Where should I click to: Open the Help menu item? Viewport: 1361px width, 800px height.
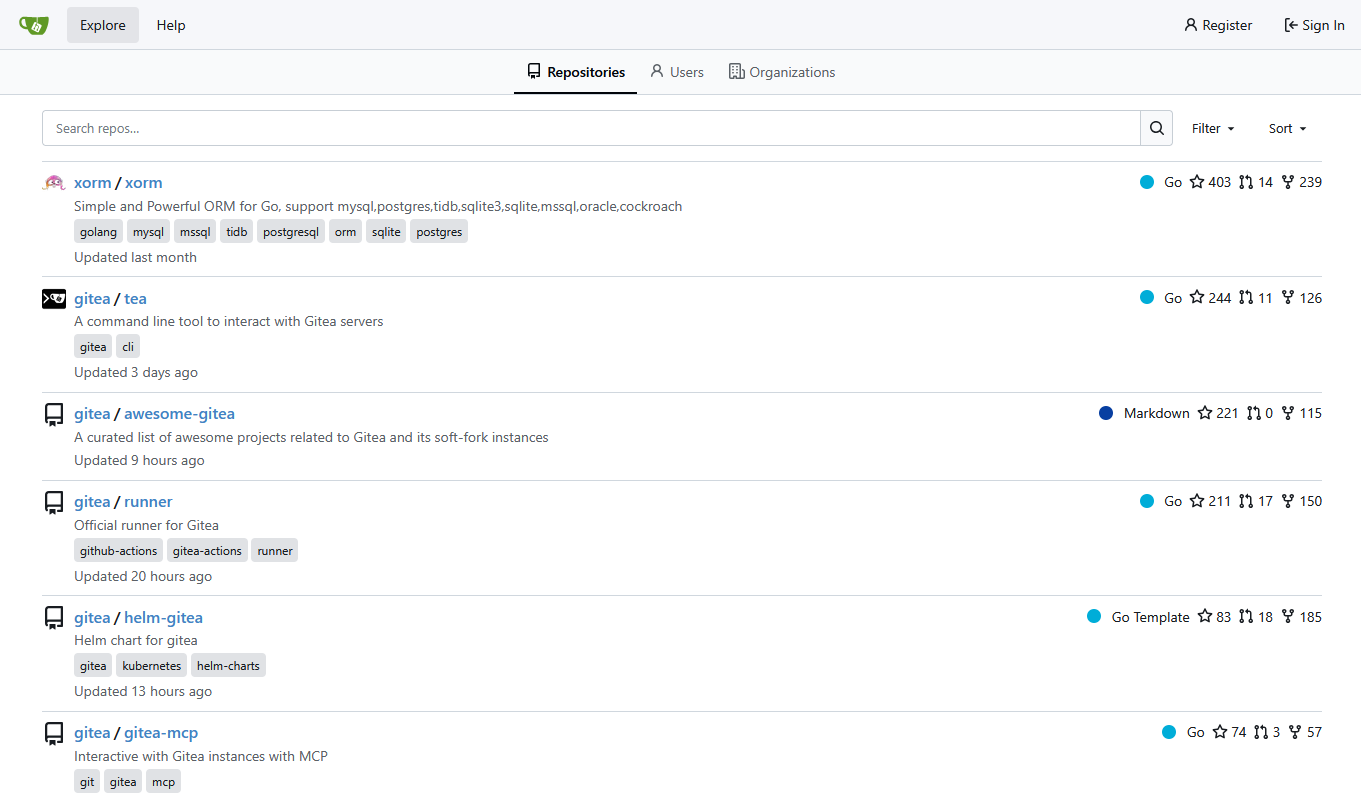171,25
